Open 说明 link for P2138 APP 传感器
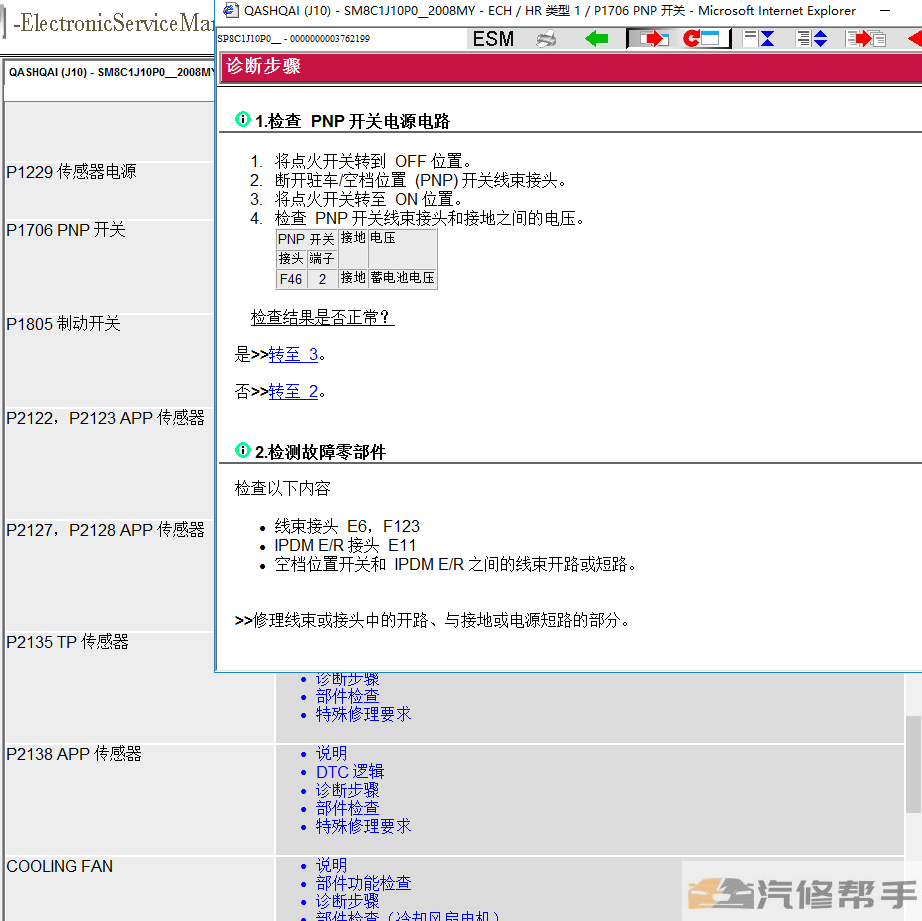 [x=331, y=753]
